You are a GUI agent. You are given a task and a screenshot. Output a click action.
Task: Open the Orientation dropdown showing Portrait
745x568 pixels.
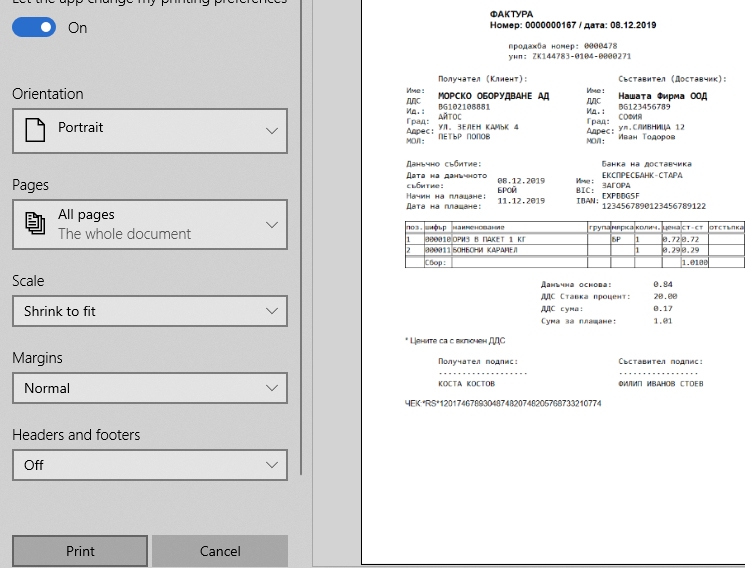(x=150, y=131)
